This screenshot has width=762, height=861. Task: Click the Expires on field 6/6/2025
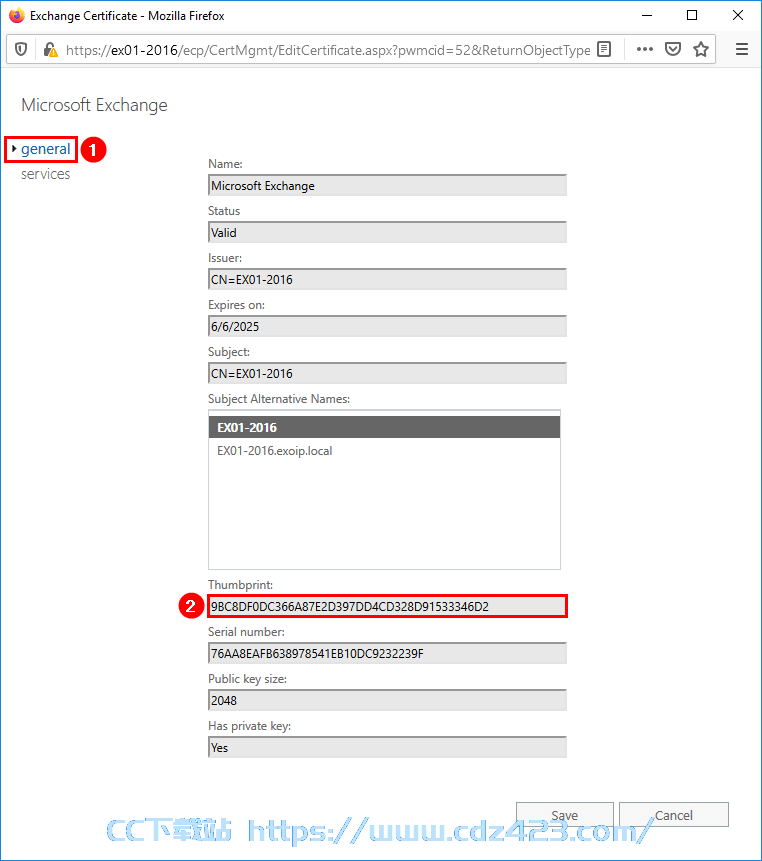387,327
